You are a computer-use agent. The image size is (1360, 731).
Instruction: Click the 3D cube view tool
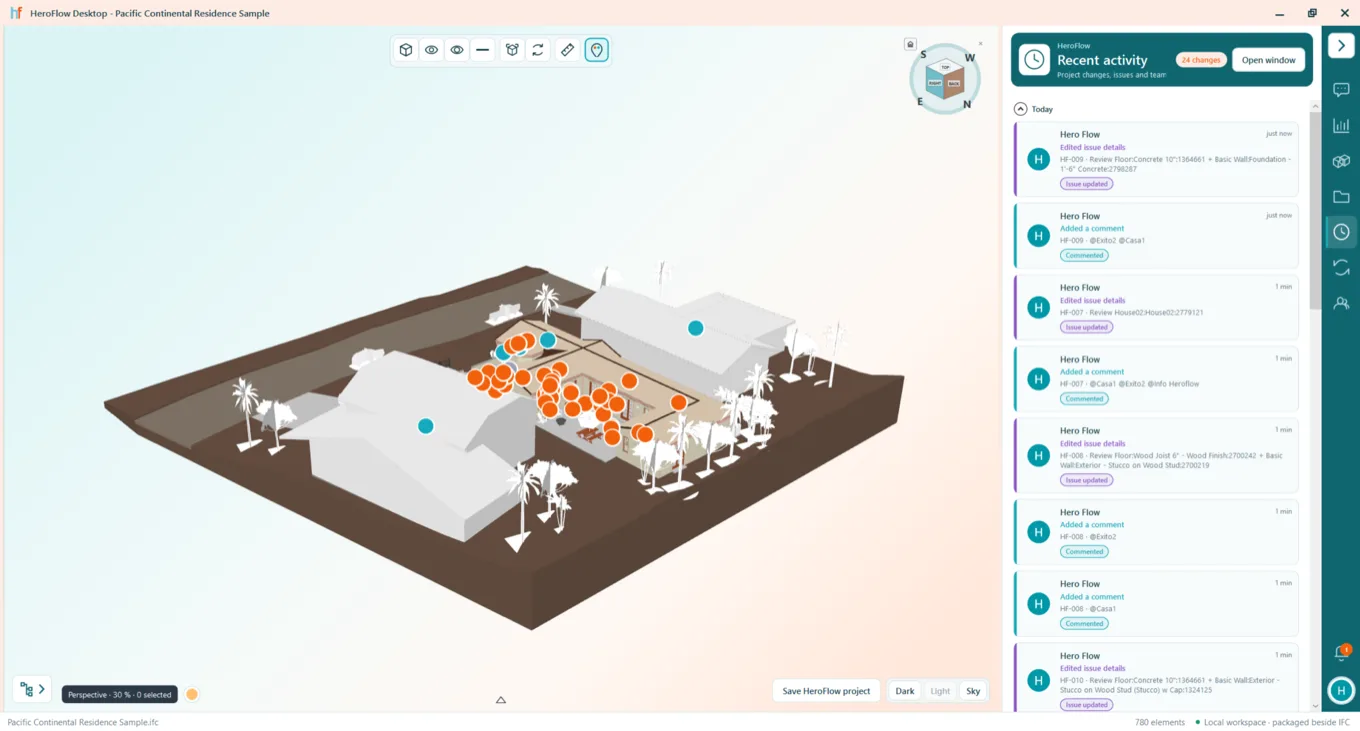click(406, 50)
